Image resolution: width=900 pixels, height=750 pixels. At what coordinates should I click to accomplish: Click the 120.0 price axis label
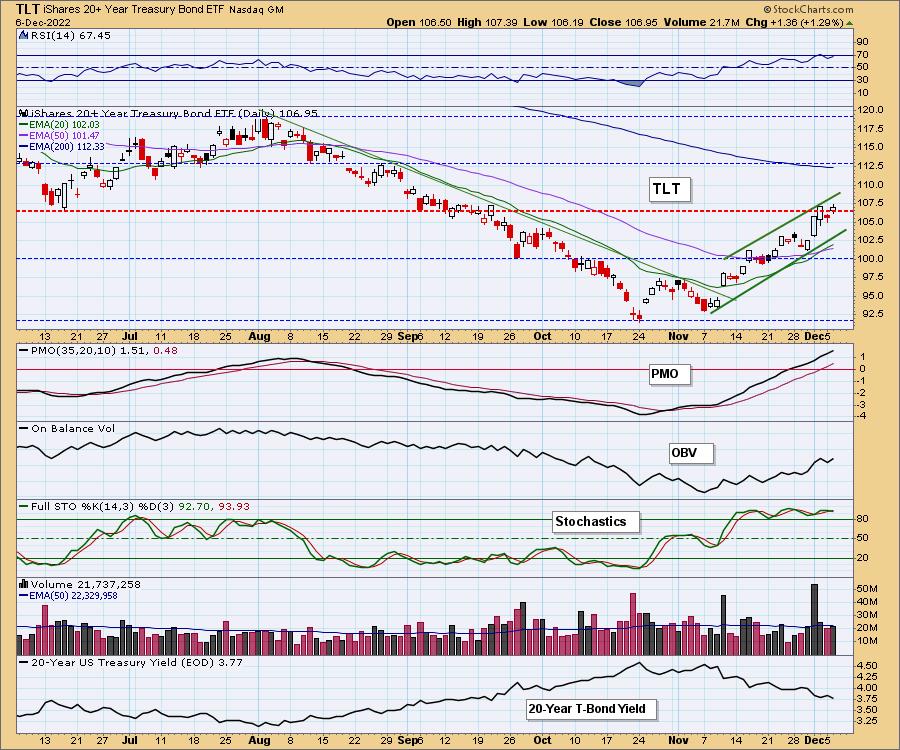pyautogui.click(x=872, y=110)
